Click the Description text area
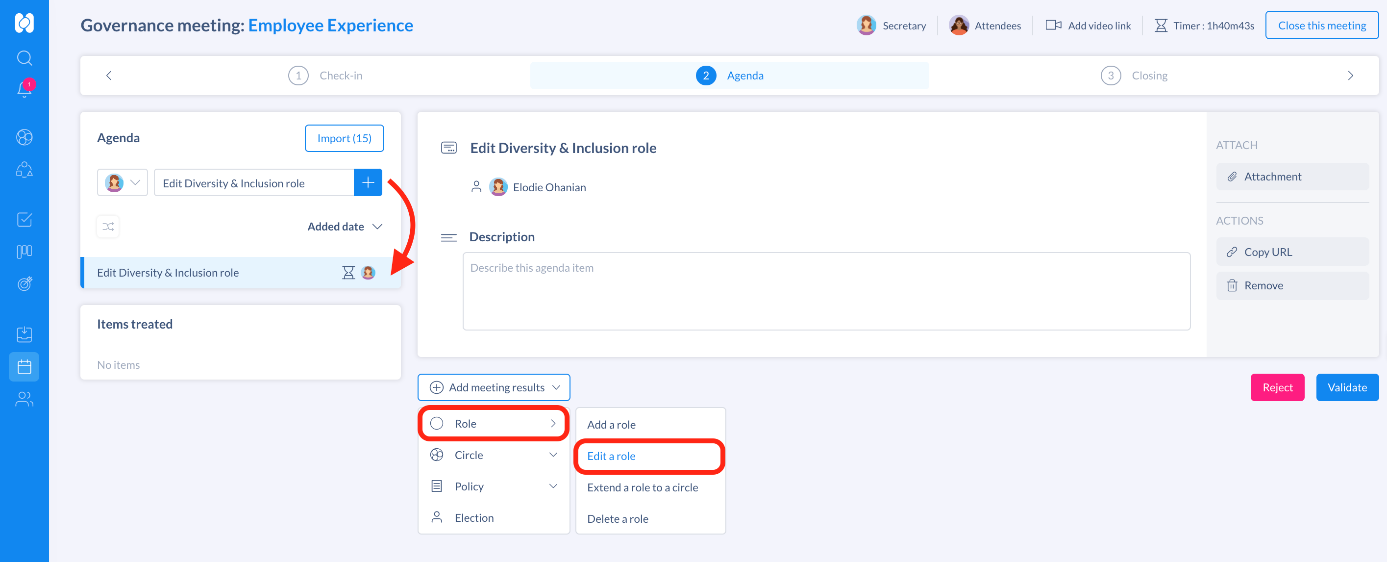This screenshot has width=1387, height=562. [826, 291]
